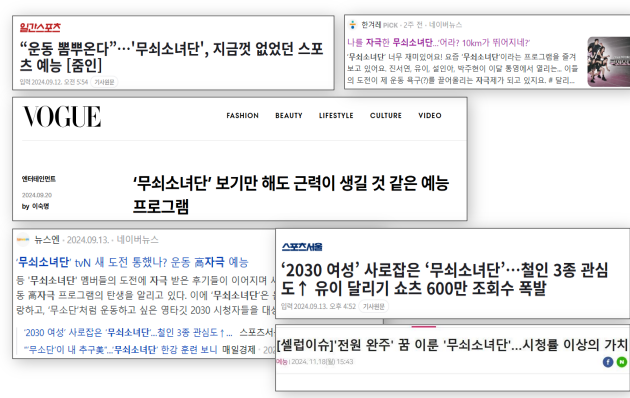Open the 나를 자극한 무쇠소녀단 article link
This screenshot has height=398, width=630.
point(438,43)
